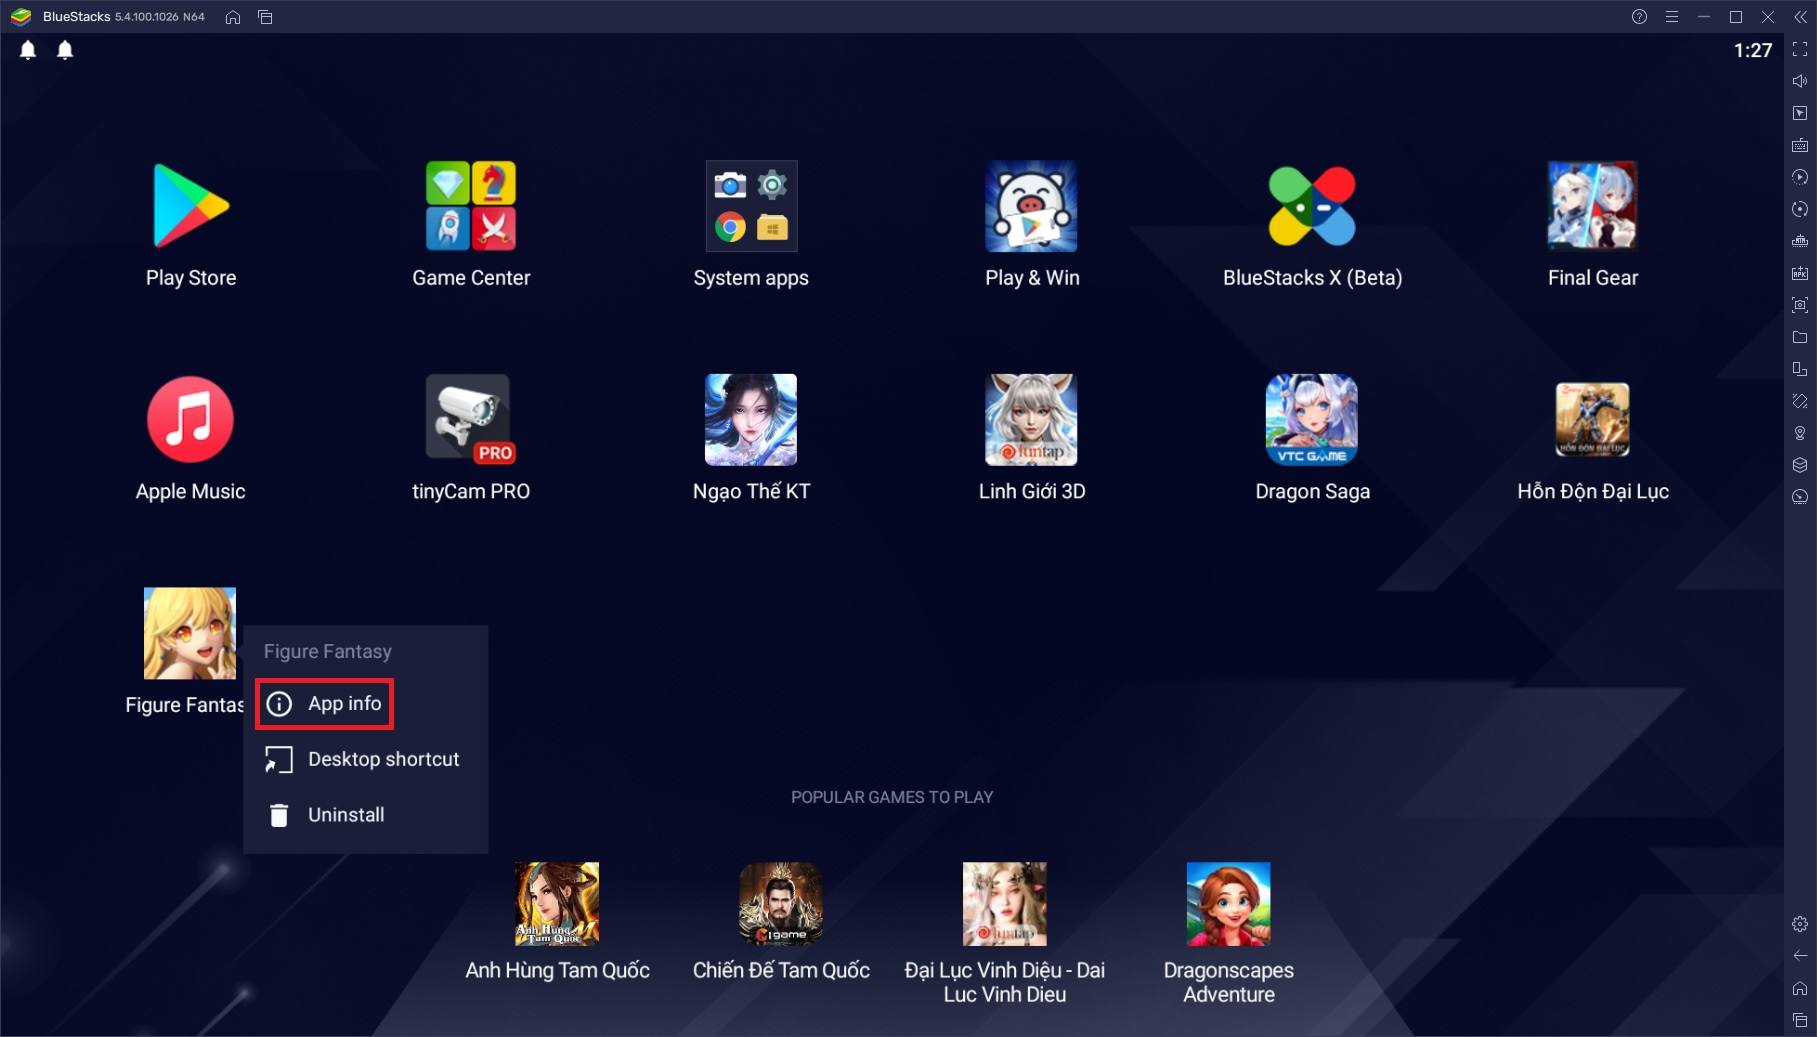Launch Hỗn Độn Đại Lục
The height and width of the screenshot is (1037, 1817).
click(x=1593, y=420)
